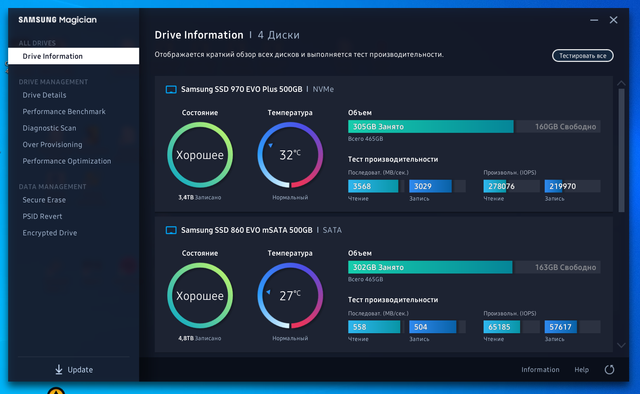
Task: Go to Diagnostic Scan
Action: point(49,128)
